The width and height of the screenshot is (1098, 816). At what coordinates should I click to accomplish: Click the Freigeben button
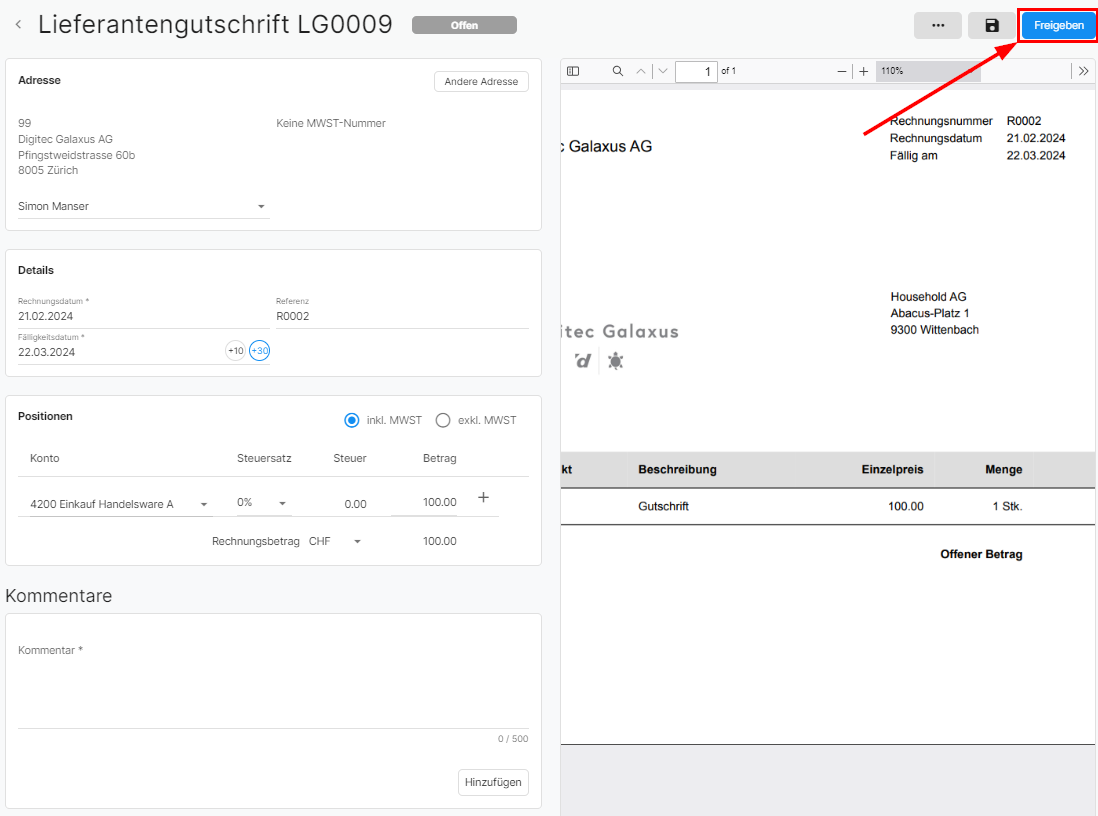(x=1058, y=26)
